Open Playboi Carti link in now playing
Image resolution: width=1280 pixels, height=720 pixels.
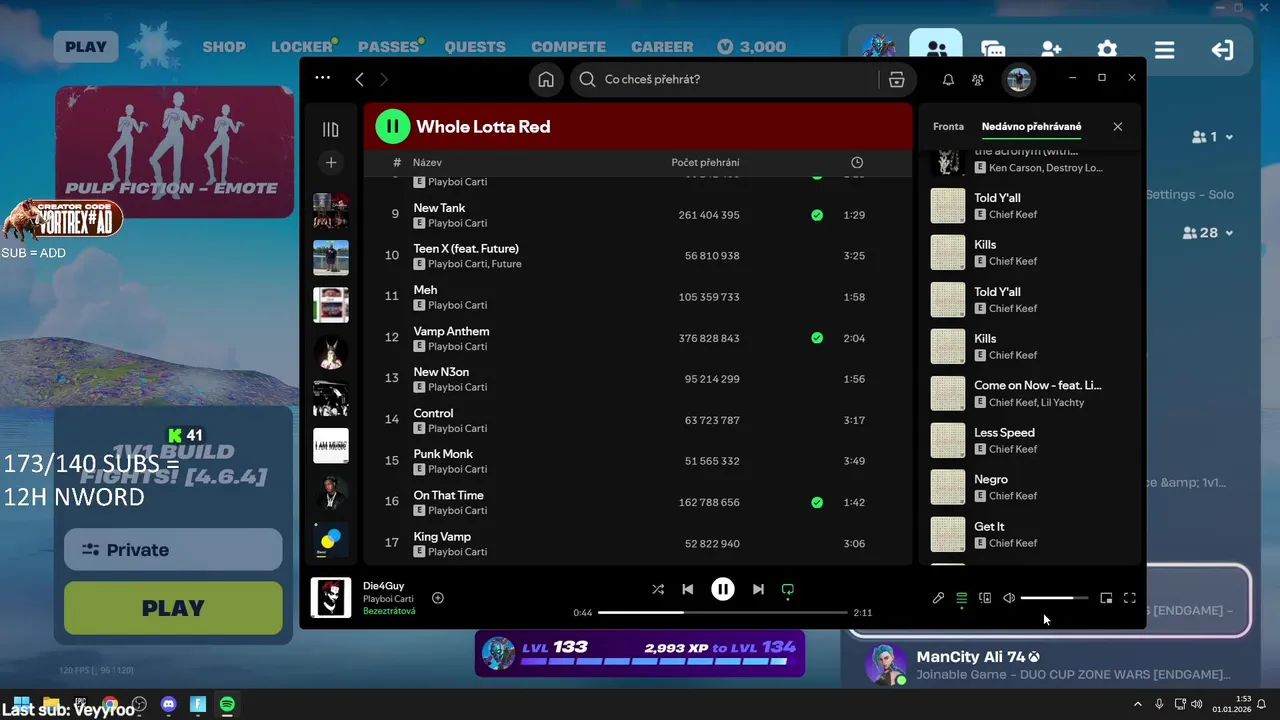point(388,598)
